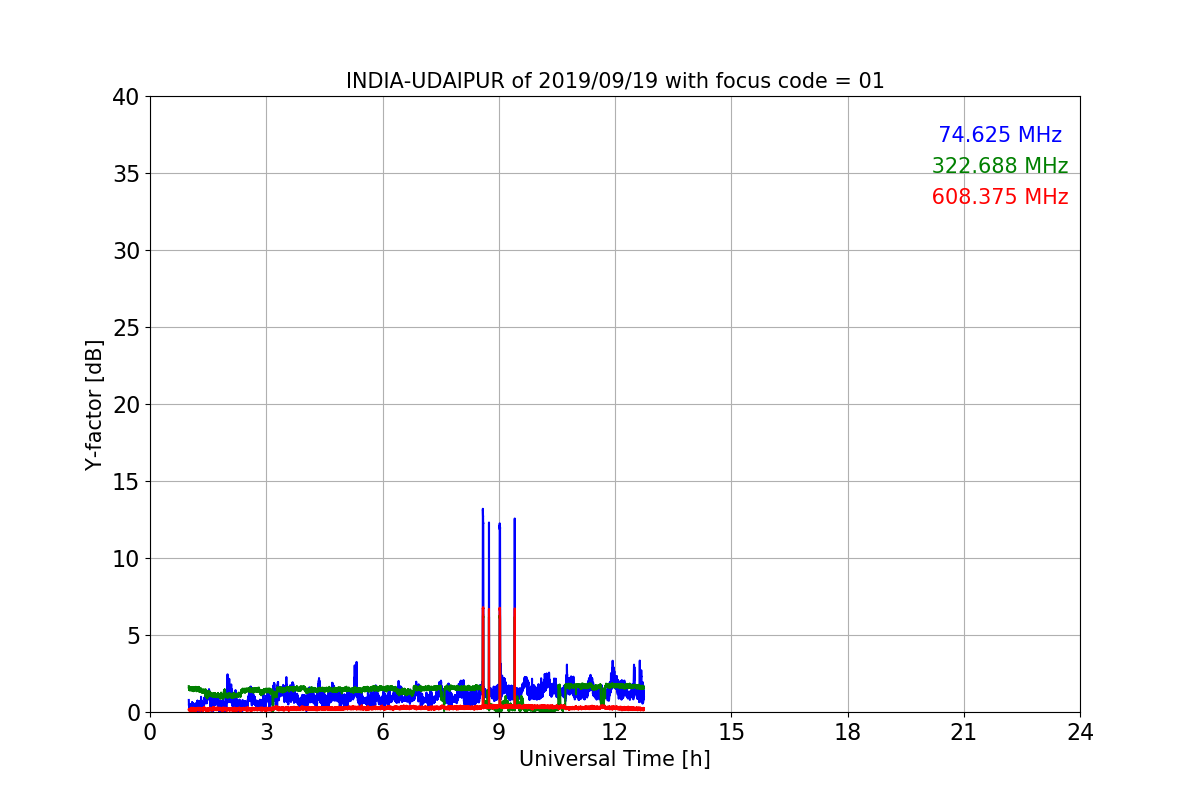Click the x-axis tick label 12

(615, 732)
